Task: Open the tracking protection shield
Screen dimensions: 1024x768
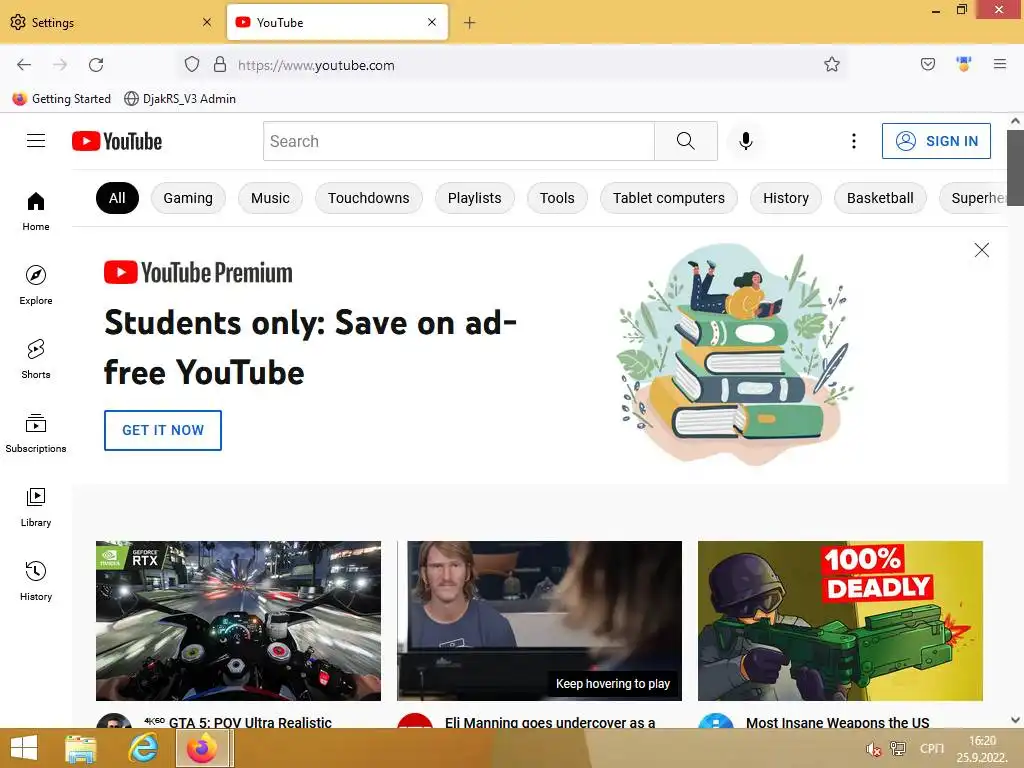Action: [x=191, y=64]
